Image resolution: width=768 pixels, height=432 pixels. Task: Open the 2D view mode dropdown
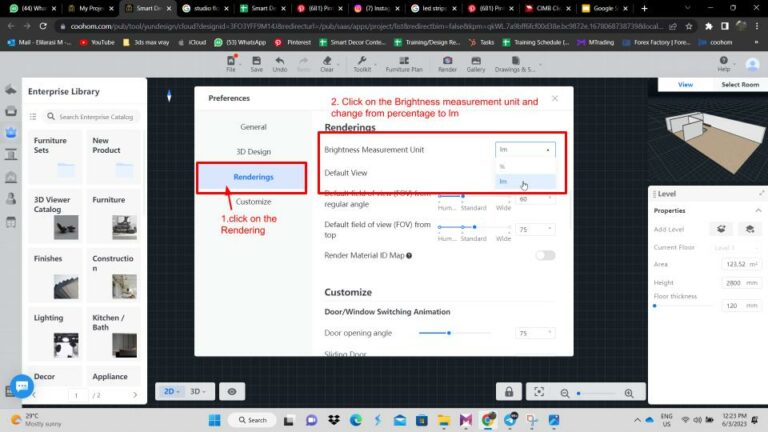pyautogui.click(x=171, y=391)
